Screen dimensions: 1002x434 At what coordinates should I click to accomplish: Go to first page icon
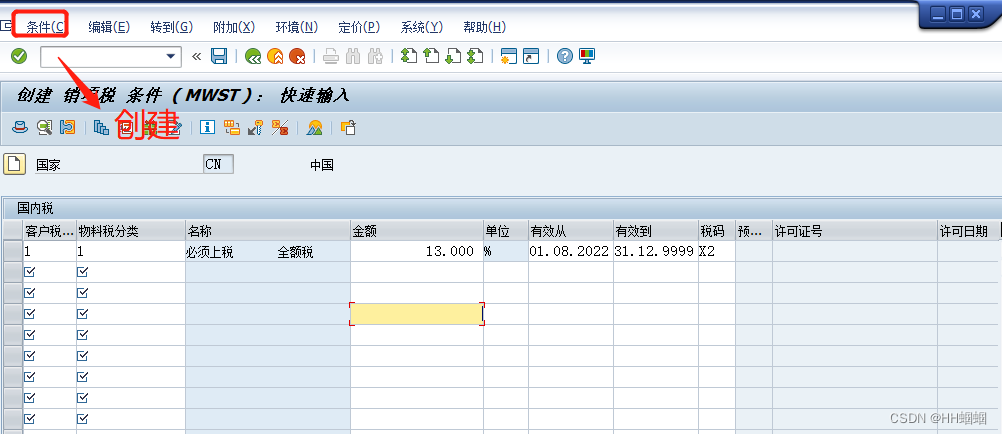coord(408,57)
